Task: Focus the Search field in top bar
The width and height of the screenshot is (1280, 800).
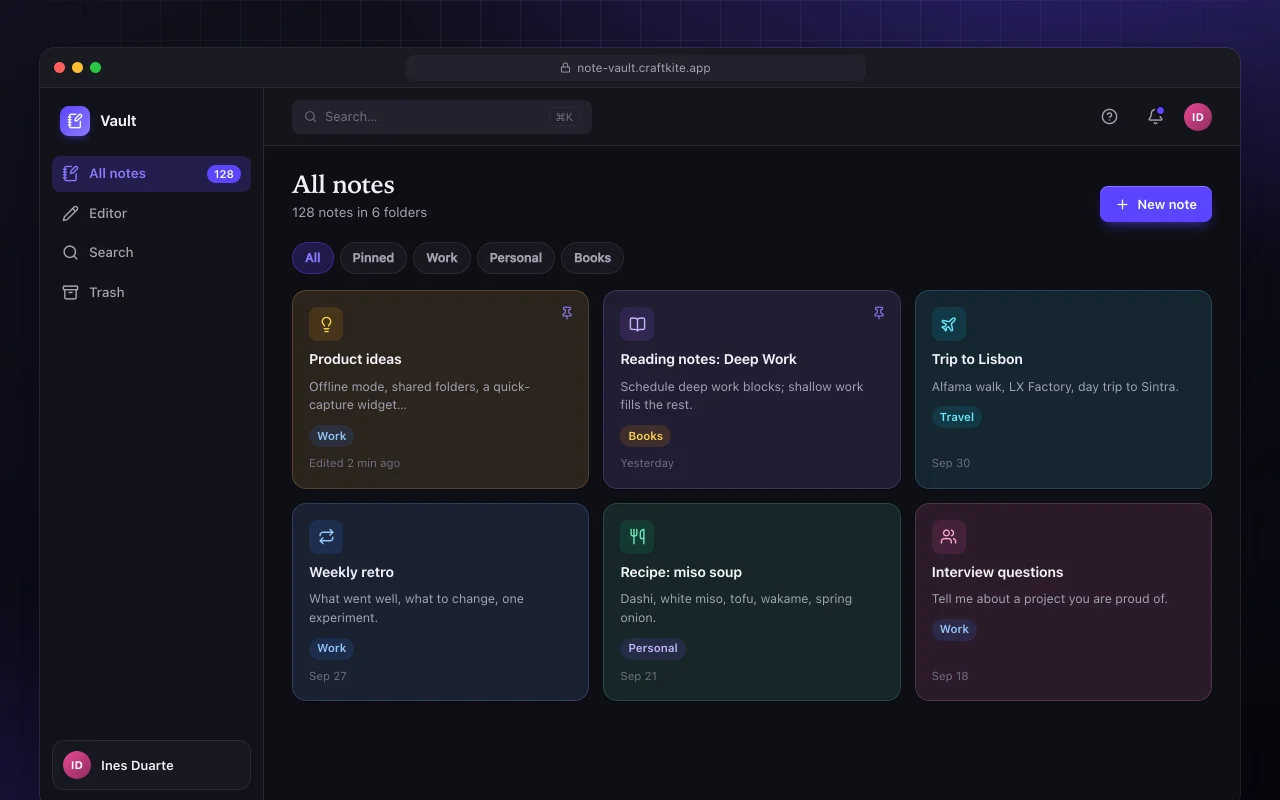Action: click(x=442, y=117)
